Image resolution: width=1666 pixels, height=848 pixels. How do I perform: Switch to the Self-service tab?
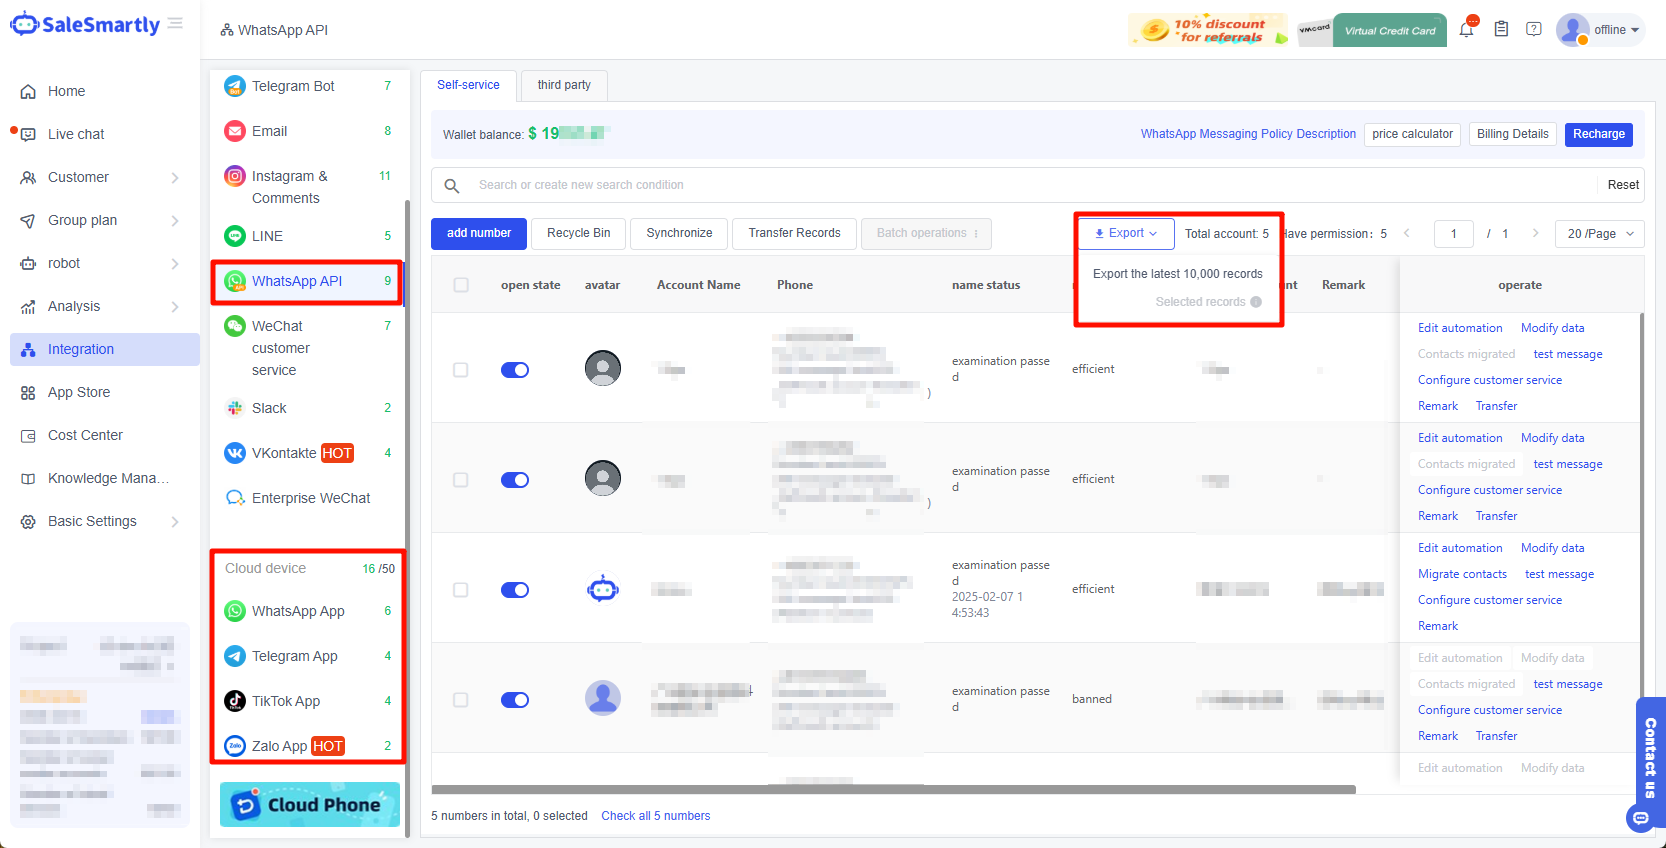coord(468,85)
